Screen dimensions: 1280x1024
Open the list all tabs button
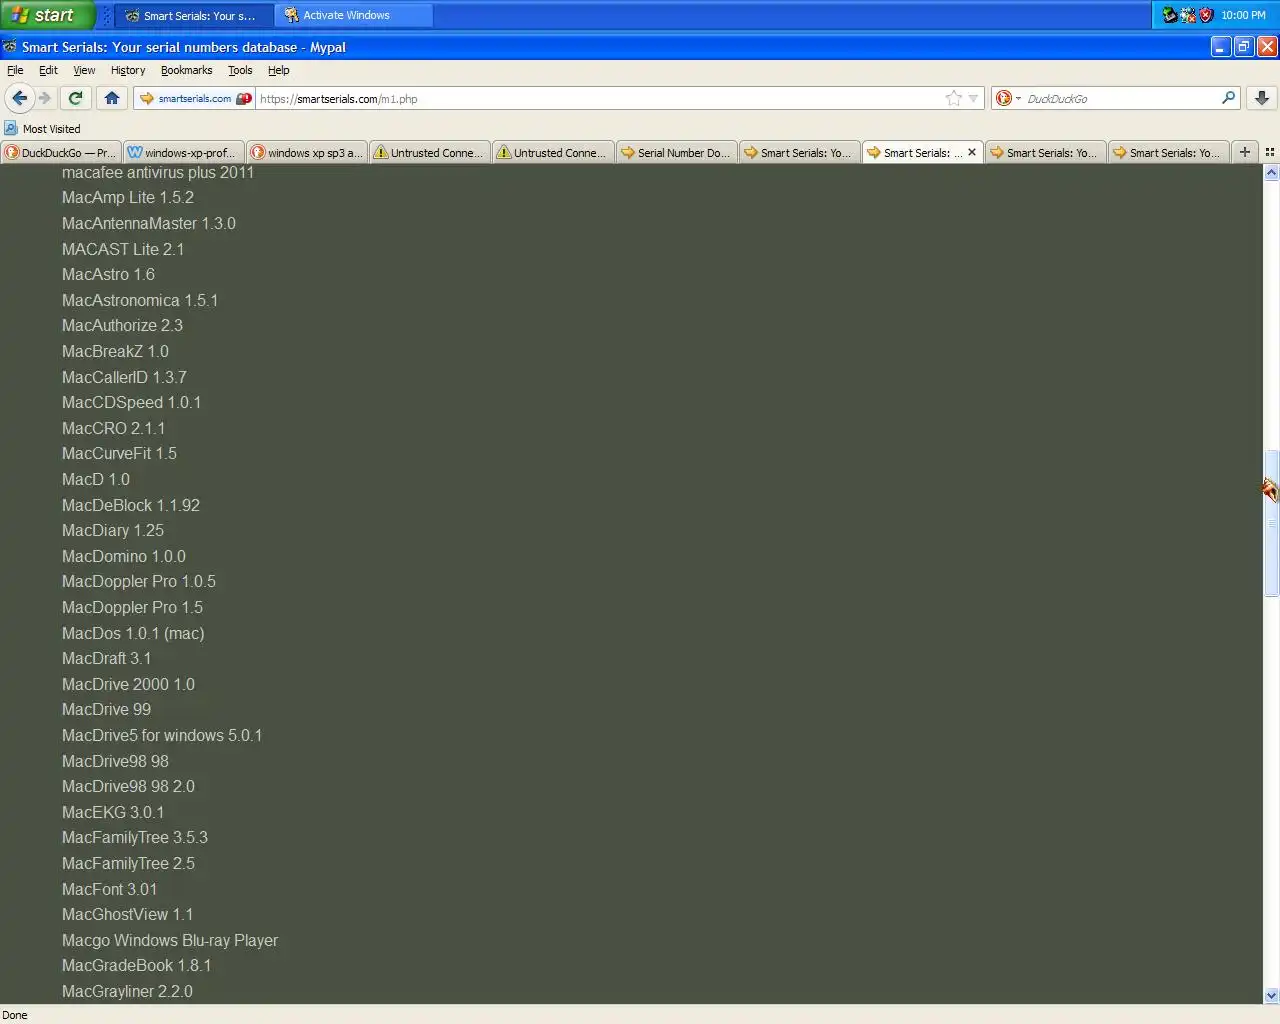pos(1270,152)
